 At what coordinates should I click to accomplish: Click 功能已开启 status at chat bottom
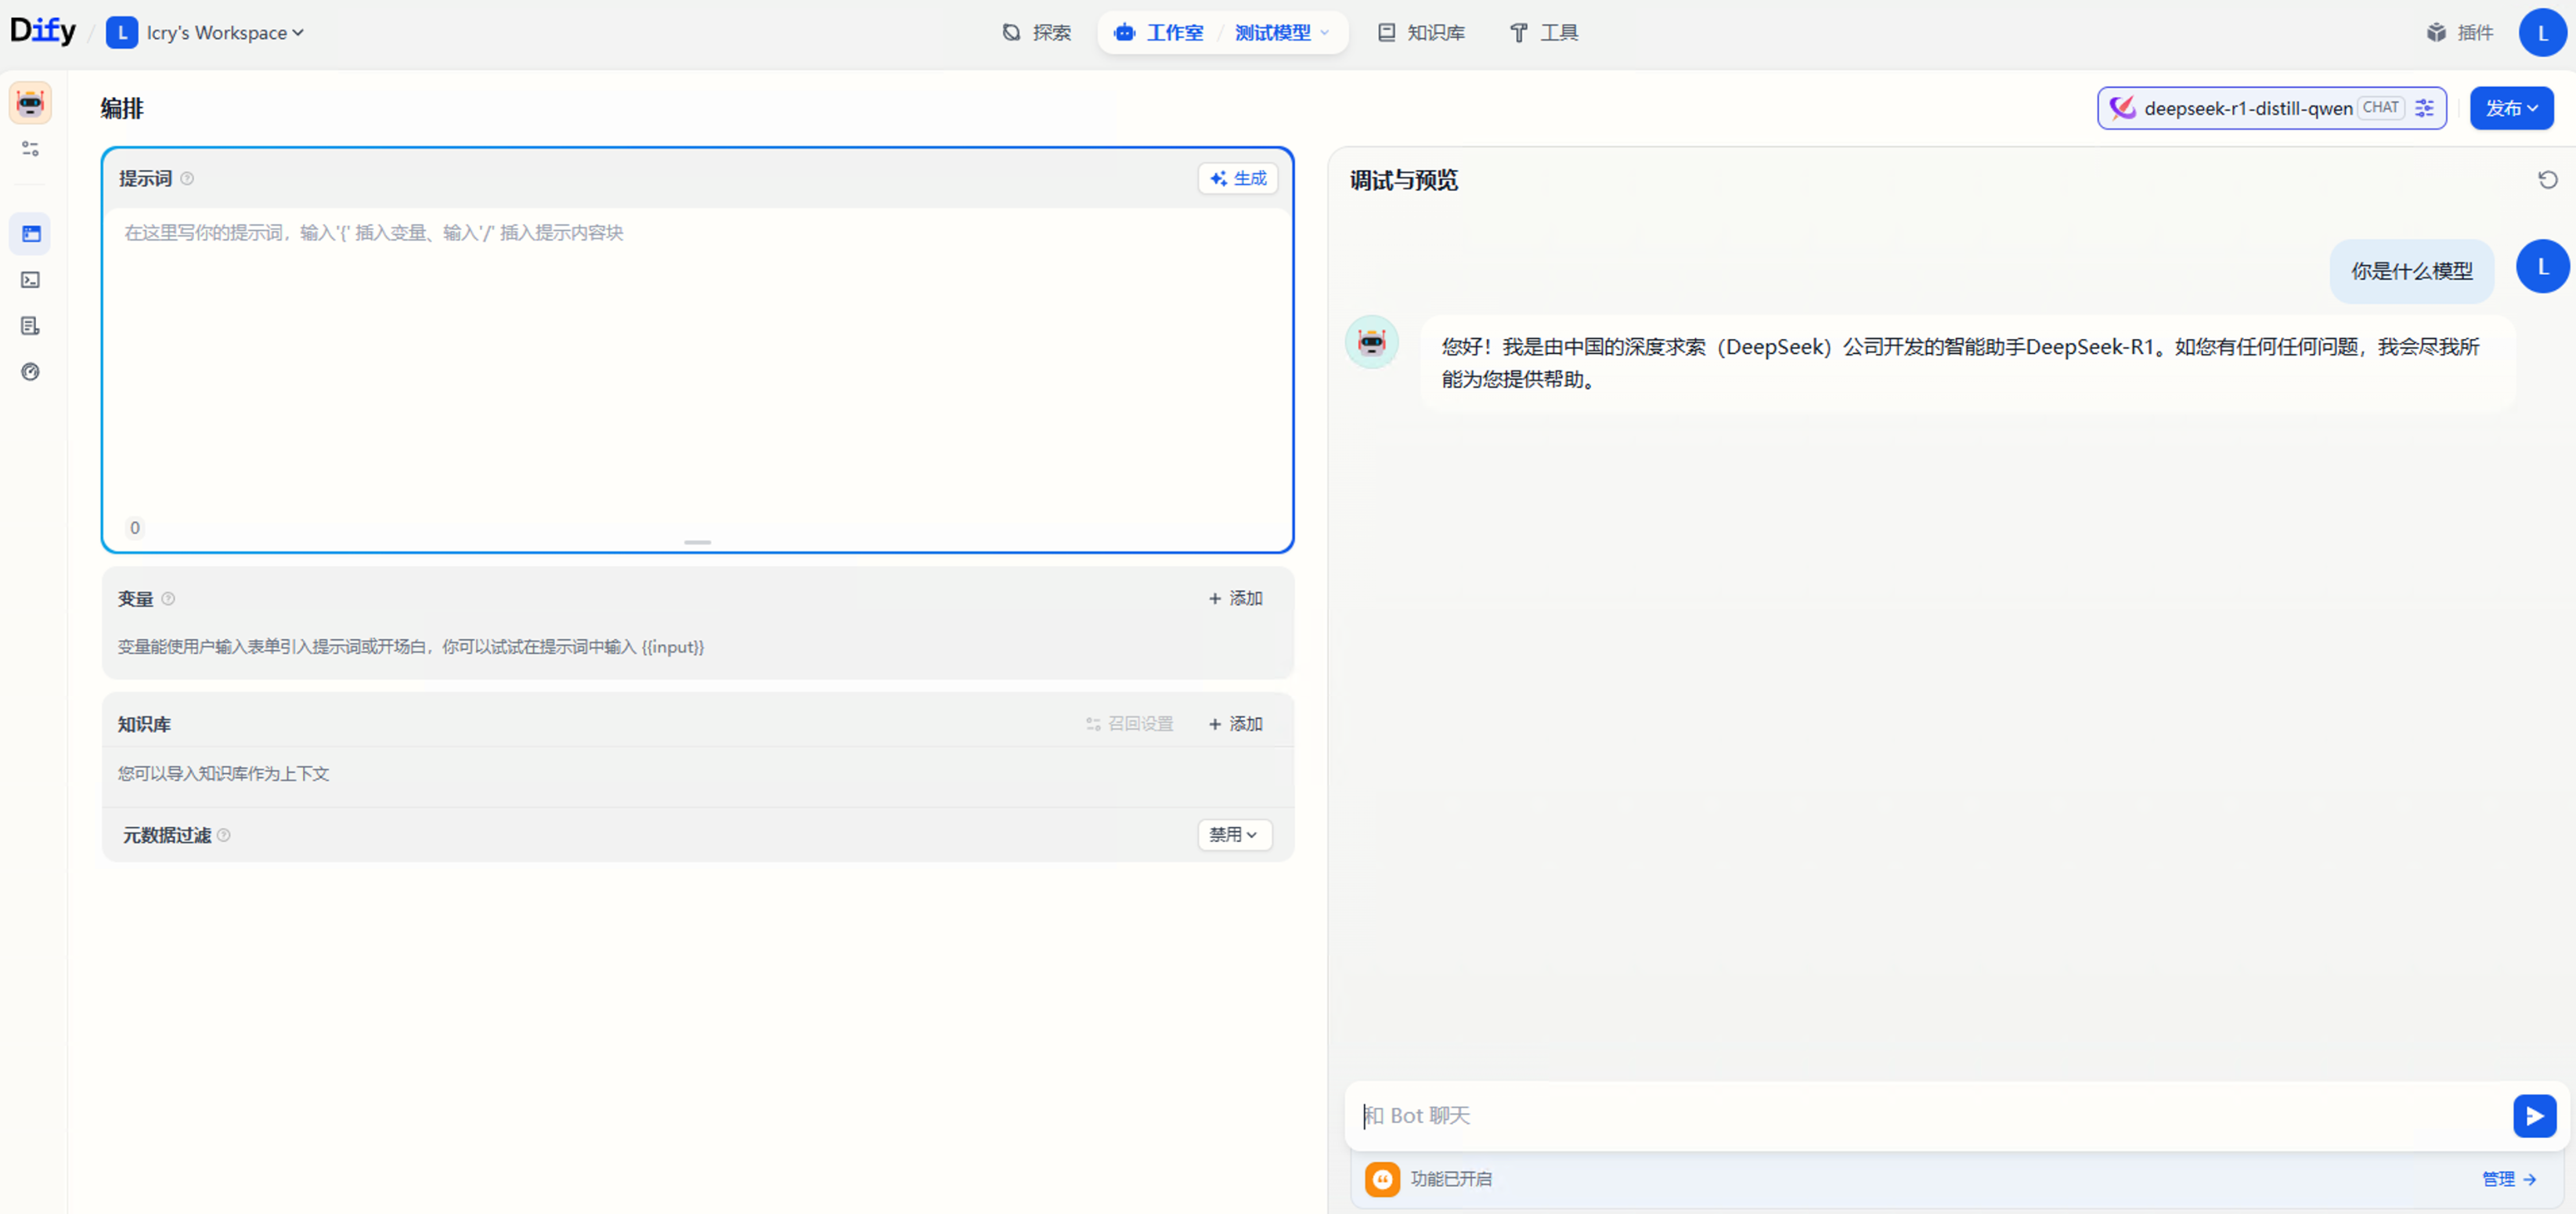pos(1451,1179)
